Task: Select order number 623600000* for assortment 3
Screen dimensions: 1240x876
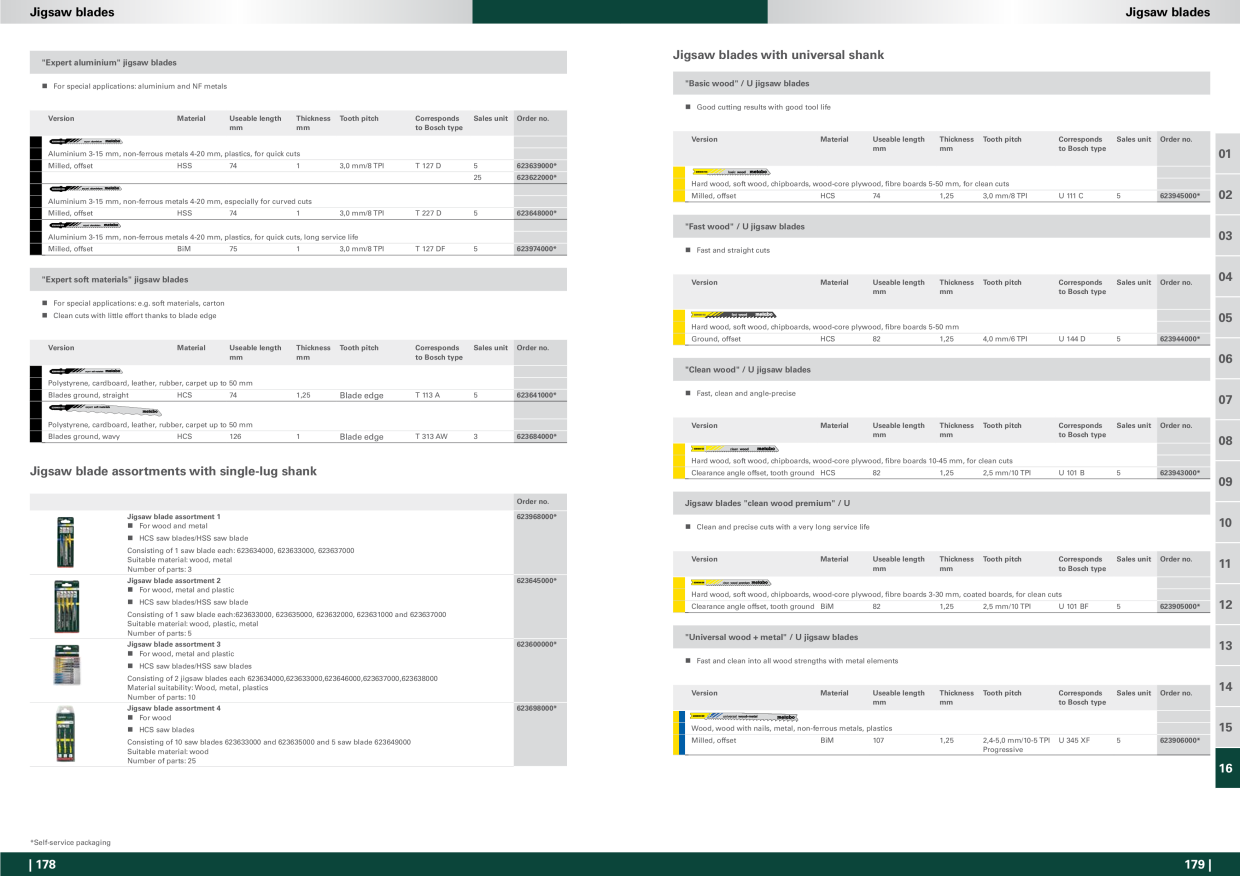Action: [x=536, y=645]
